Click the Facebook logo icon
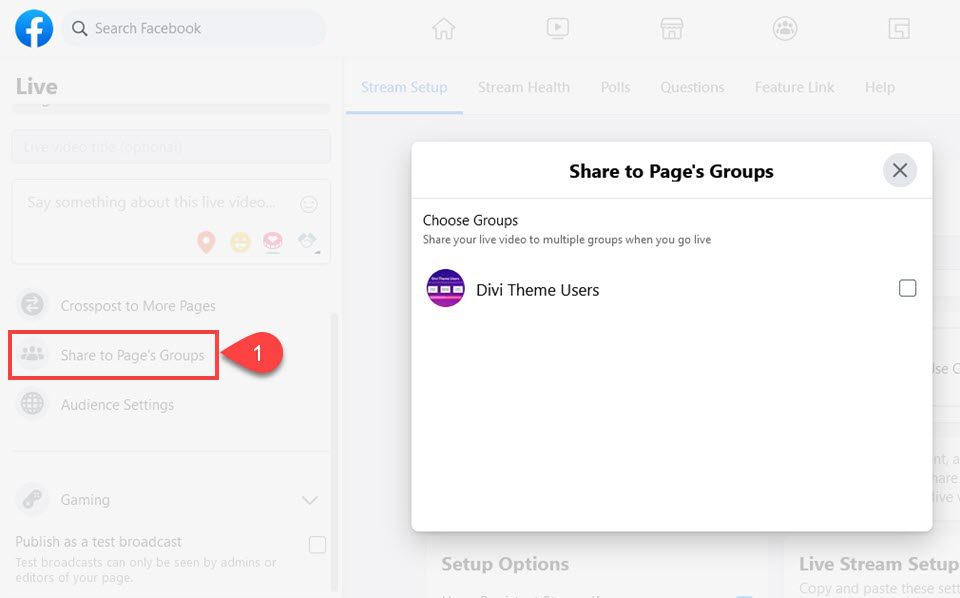Screen dimensions: 960x598 click(x=33, y=28)
